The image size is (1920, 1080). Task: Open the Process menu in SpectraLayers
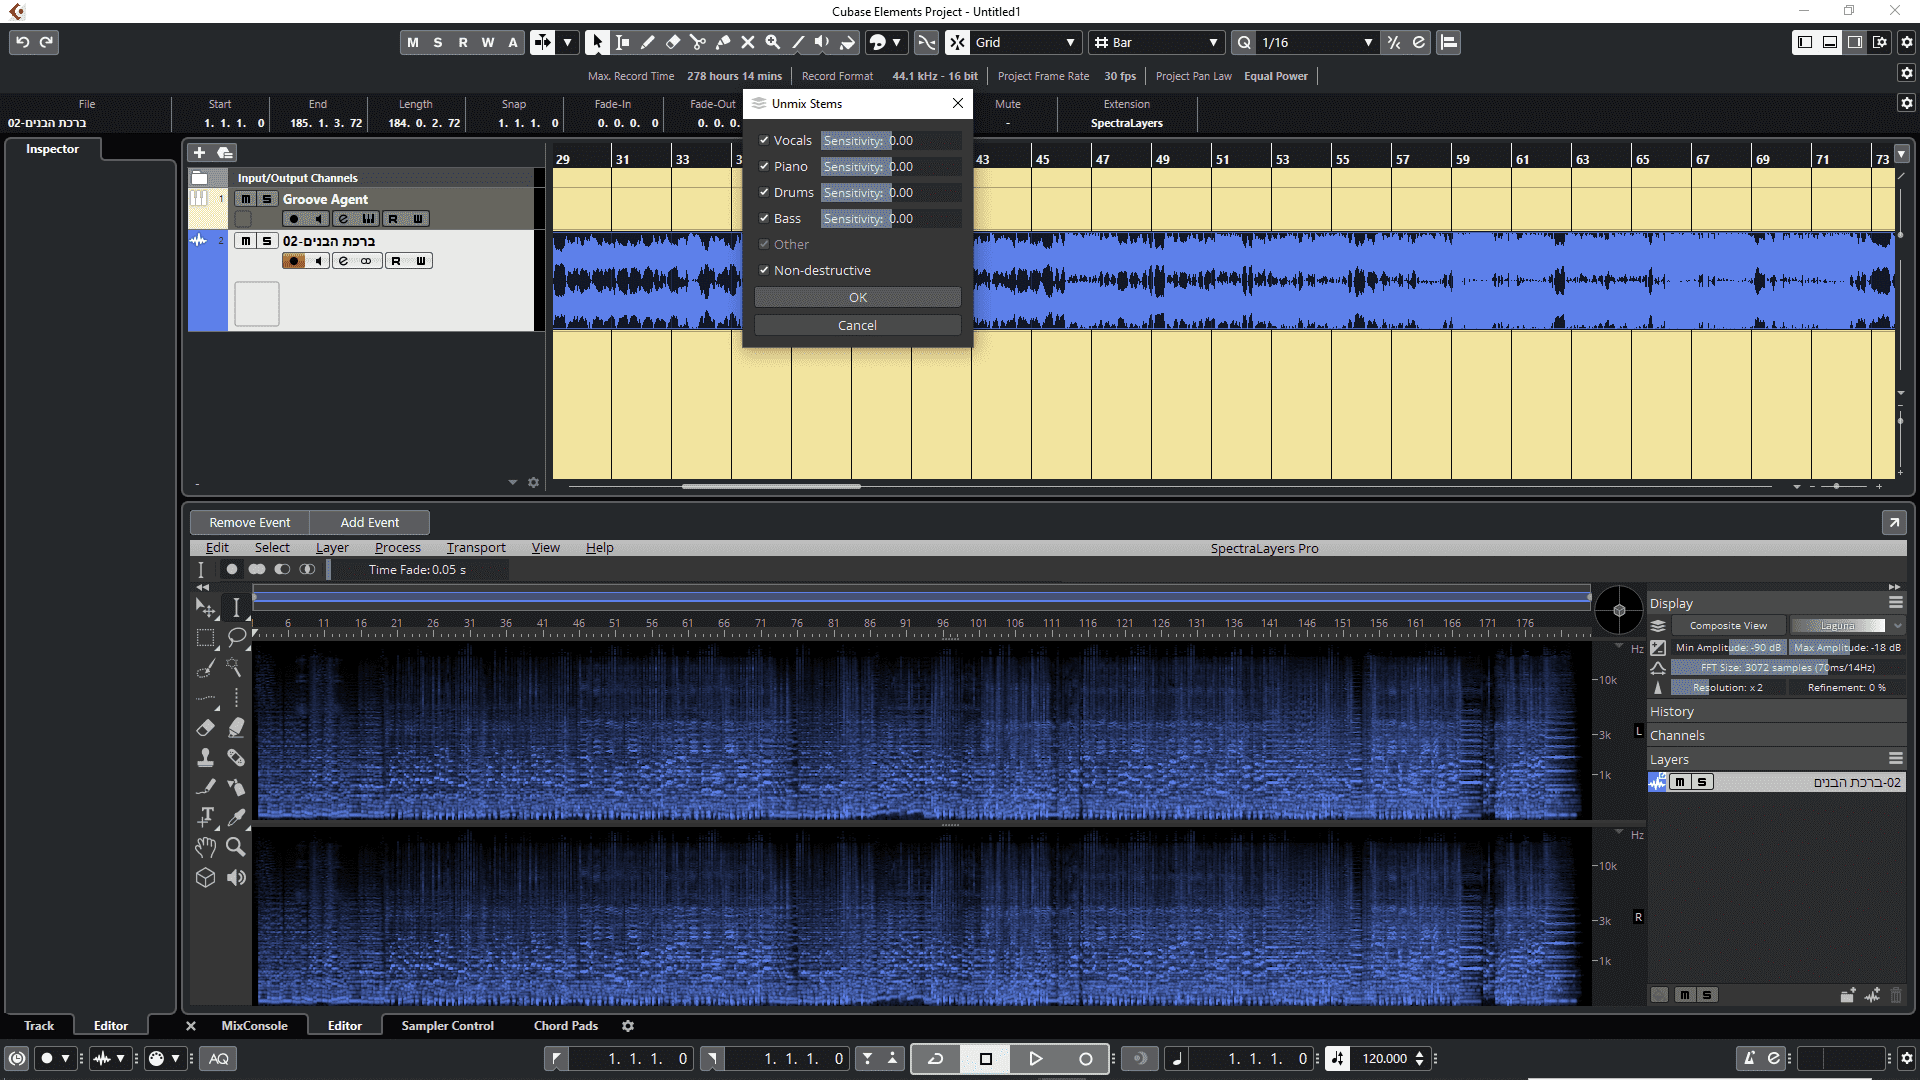pos(397,548)
